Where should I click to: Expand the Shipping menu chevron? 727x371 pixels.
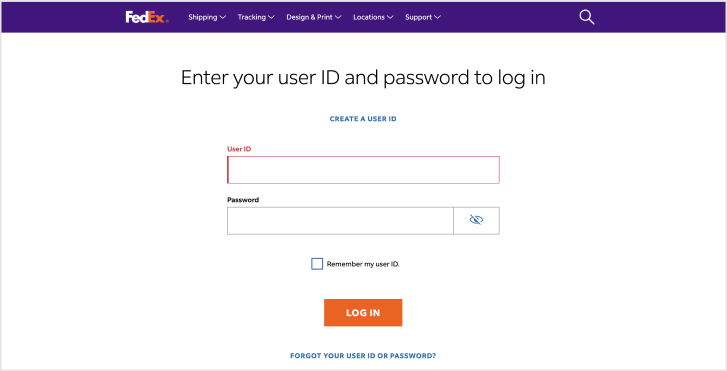click(223, 17)
